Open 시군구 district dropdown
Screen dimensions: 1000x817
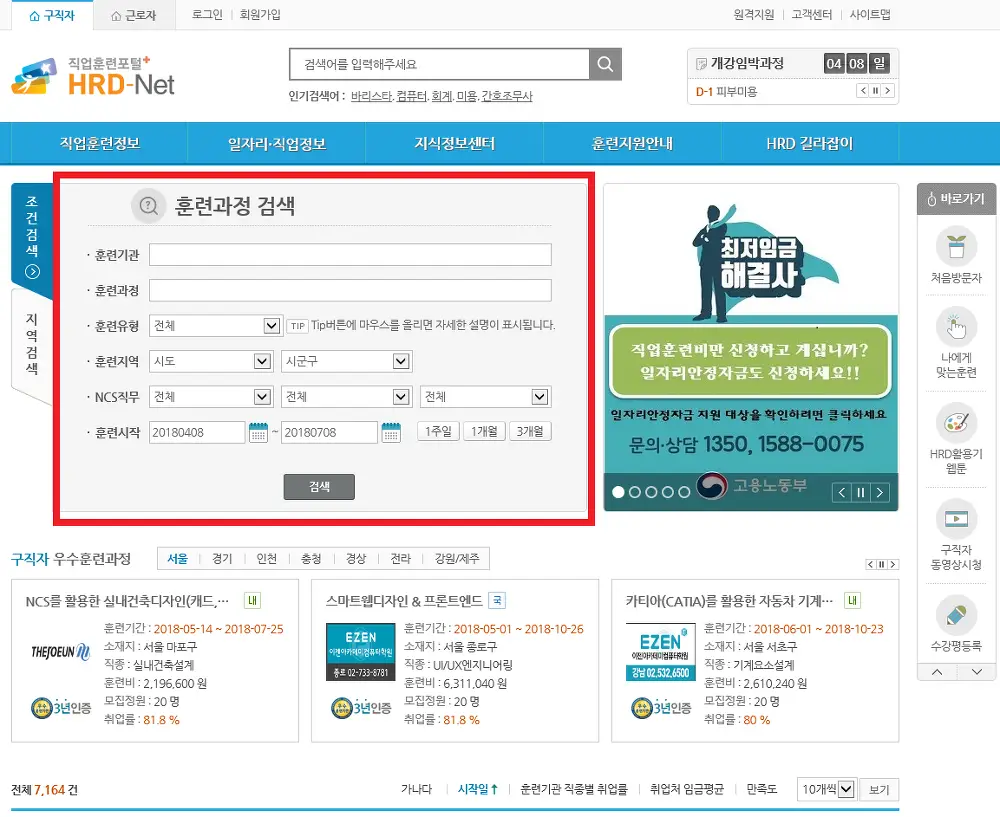tap(347, 362)
